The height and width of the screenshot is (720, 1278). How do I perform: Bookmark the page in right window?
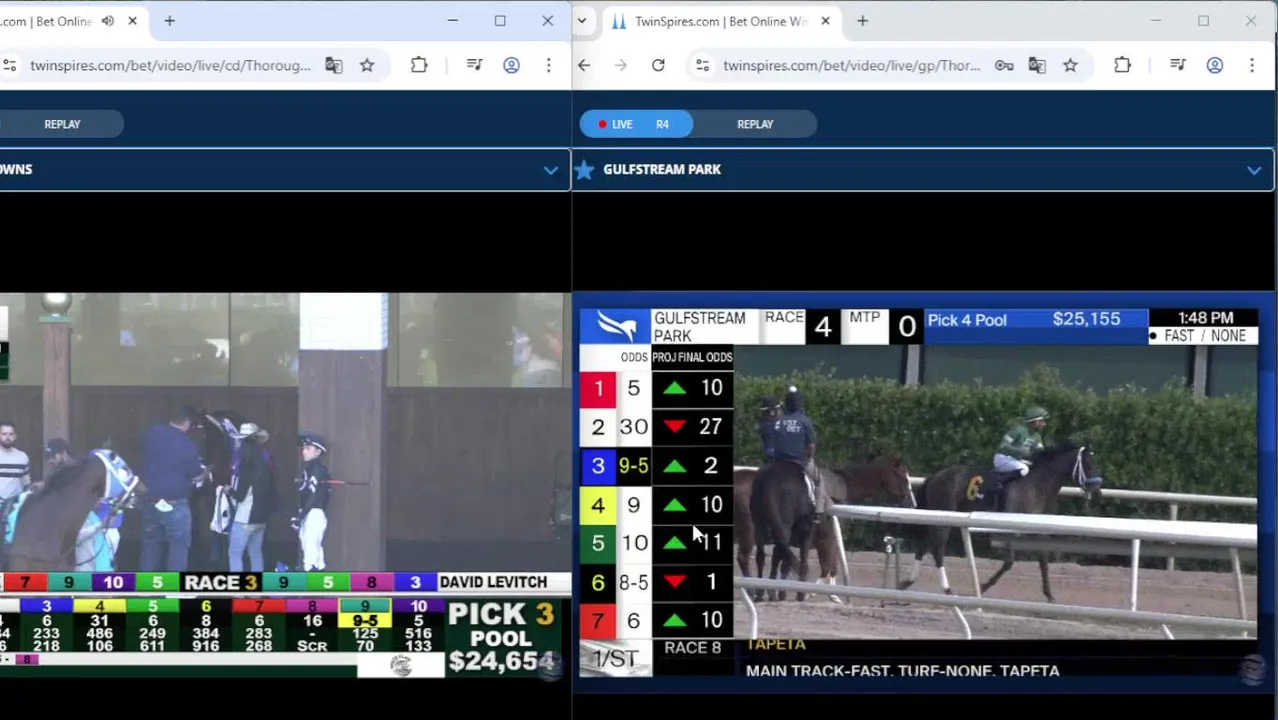tap(1070, 65)
